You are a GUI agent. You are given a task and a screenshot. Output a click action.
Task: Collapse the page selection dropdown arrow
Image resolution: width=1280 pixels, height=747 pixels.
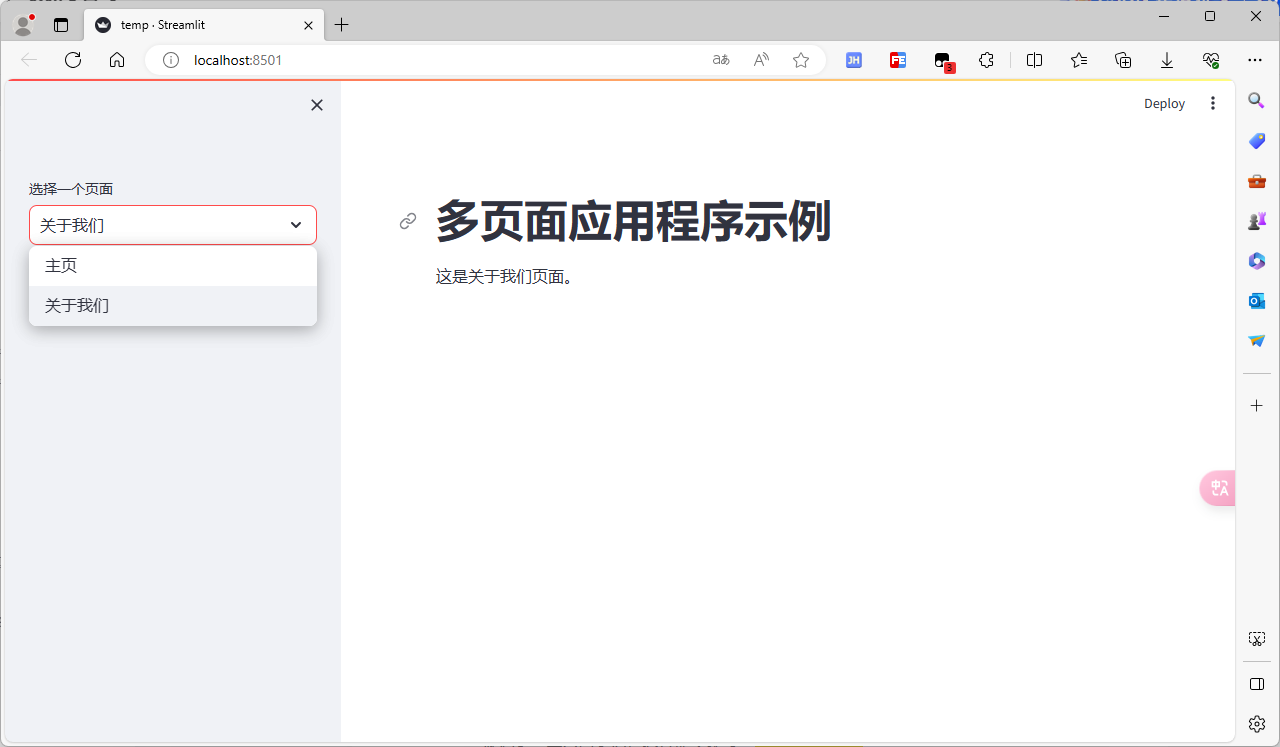[296, 225]
